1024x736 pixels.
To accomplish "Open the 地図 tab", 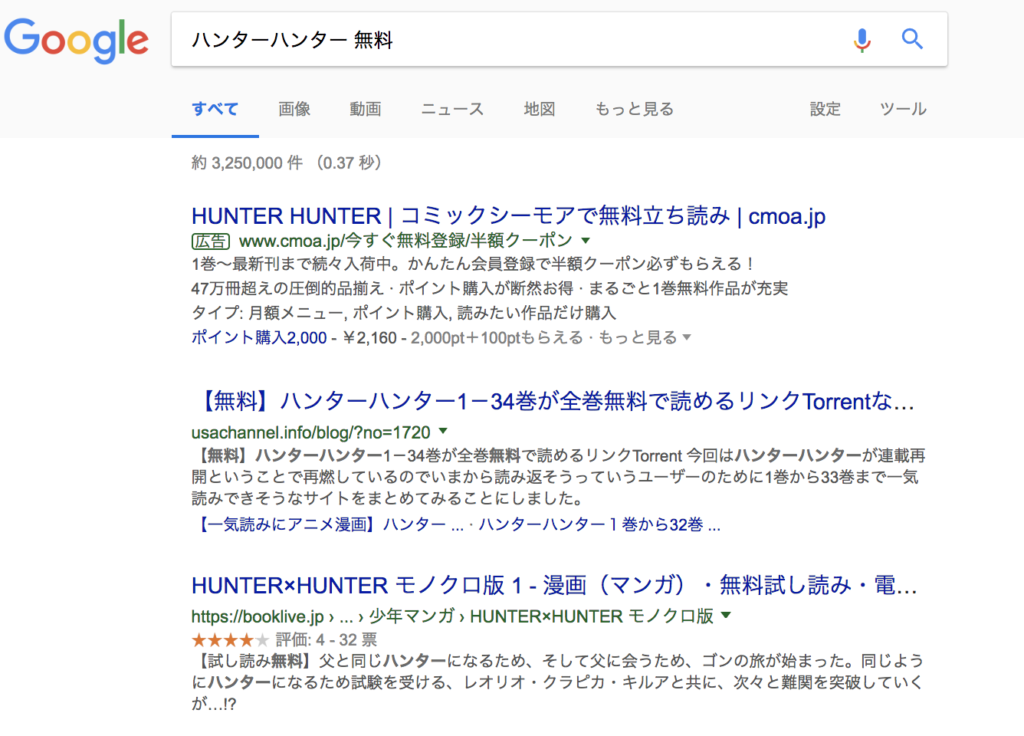I will pyautogui.click(x=539, y=109).
